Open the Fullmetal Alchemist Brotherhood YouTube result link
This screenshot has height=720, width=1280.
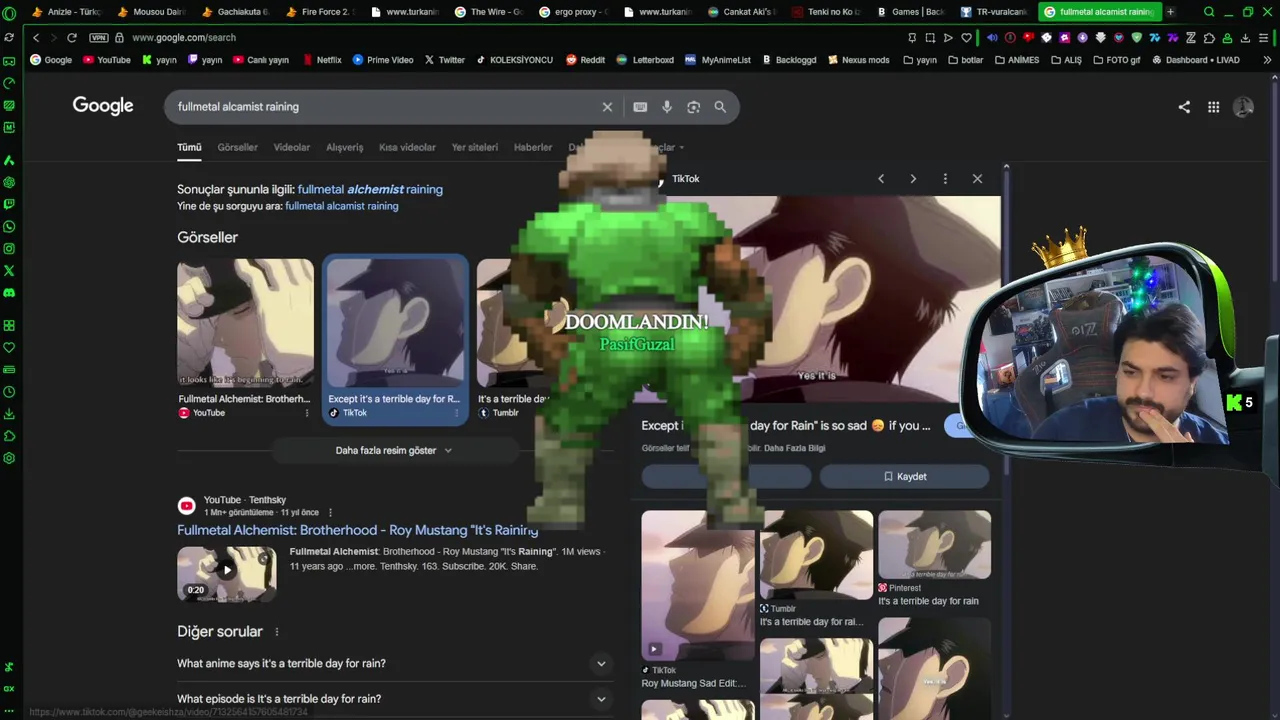[357, 530]
